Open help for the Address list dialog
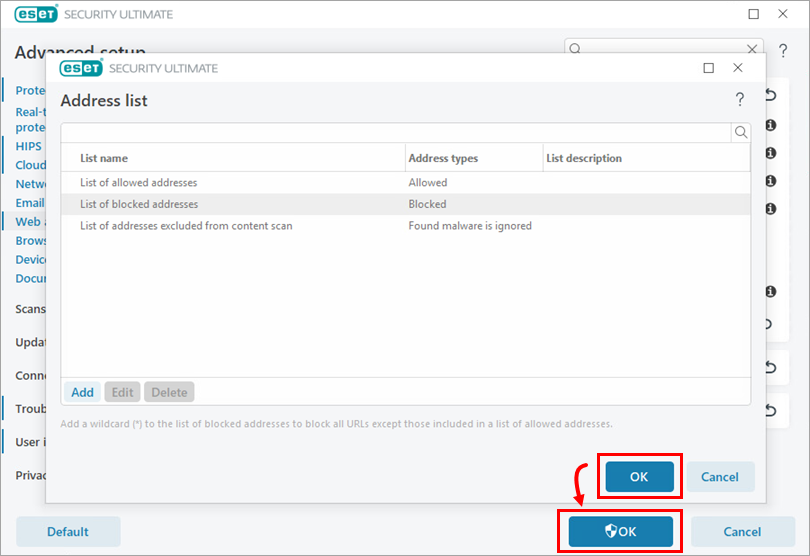The width and height of the screenshot is (810, 556). tap(740, 99)
